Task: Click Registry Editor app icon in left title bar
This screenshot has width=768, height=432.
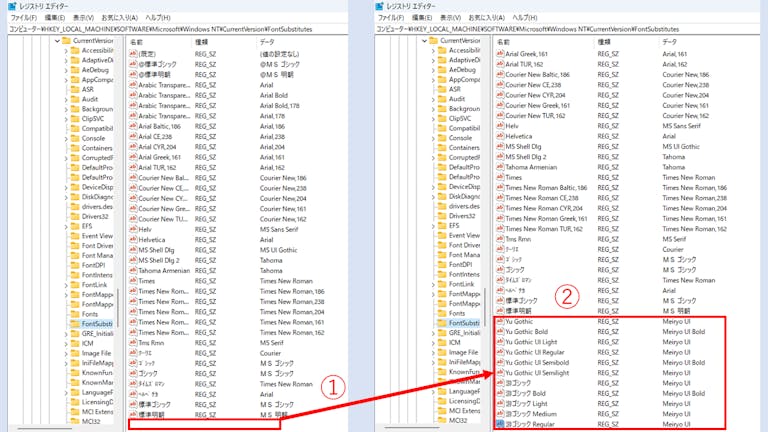Action: [12, 6]
